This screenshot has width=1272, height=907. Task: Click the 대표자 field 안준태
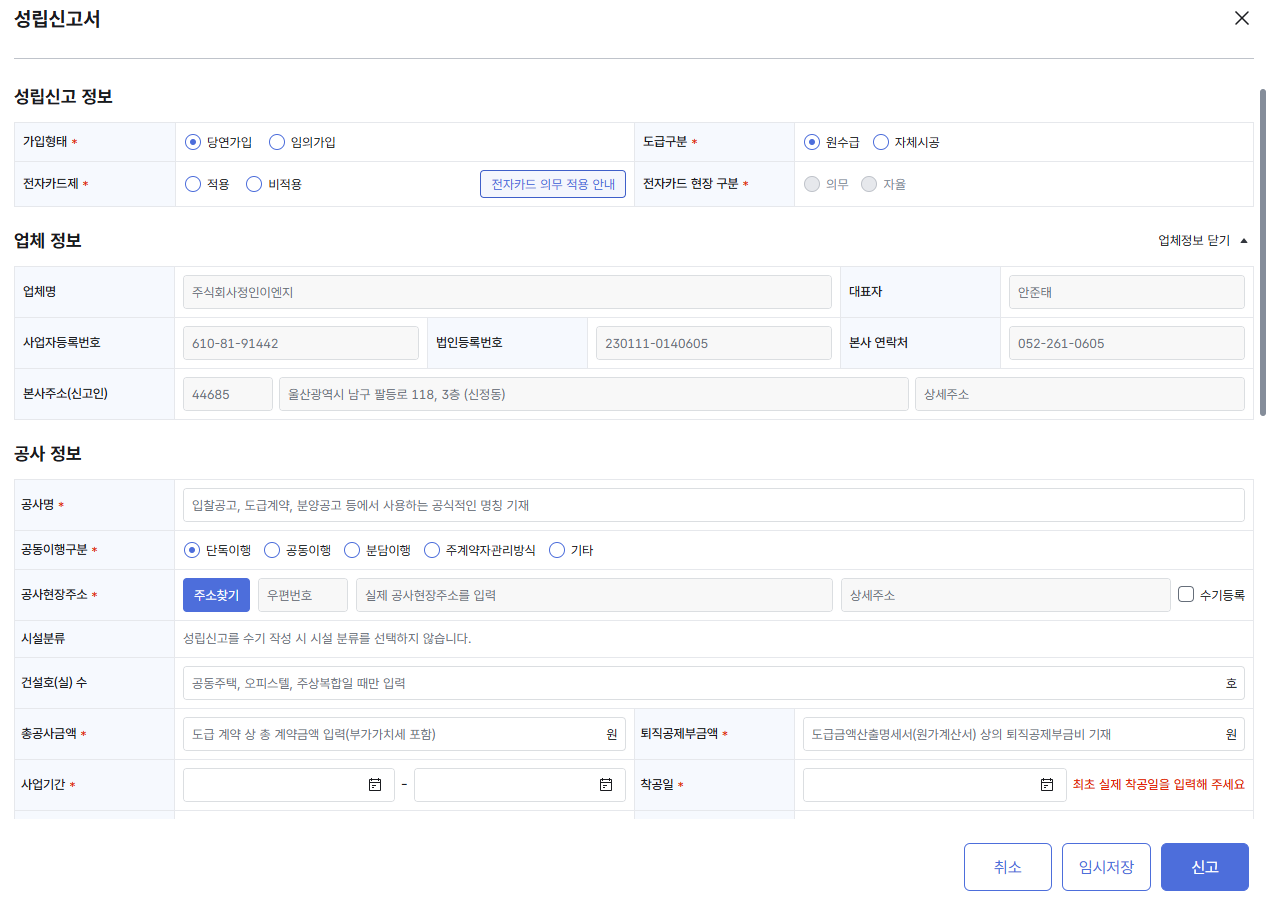(x=1127, y=292)
